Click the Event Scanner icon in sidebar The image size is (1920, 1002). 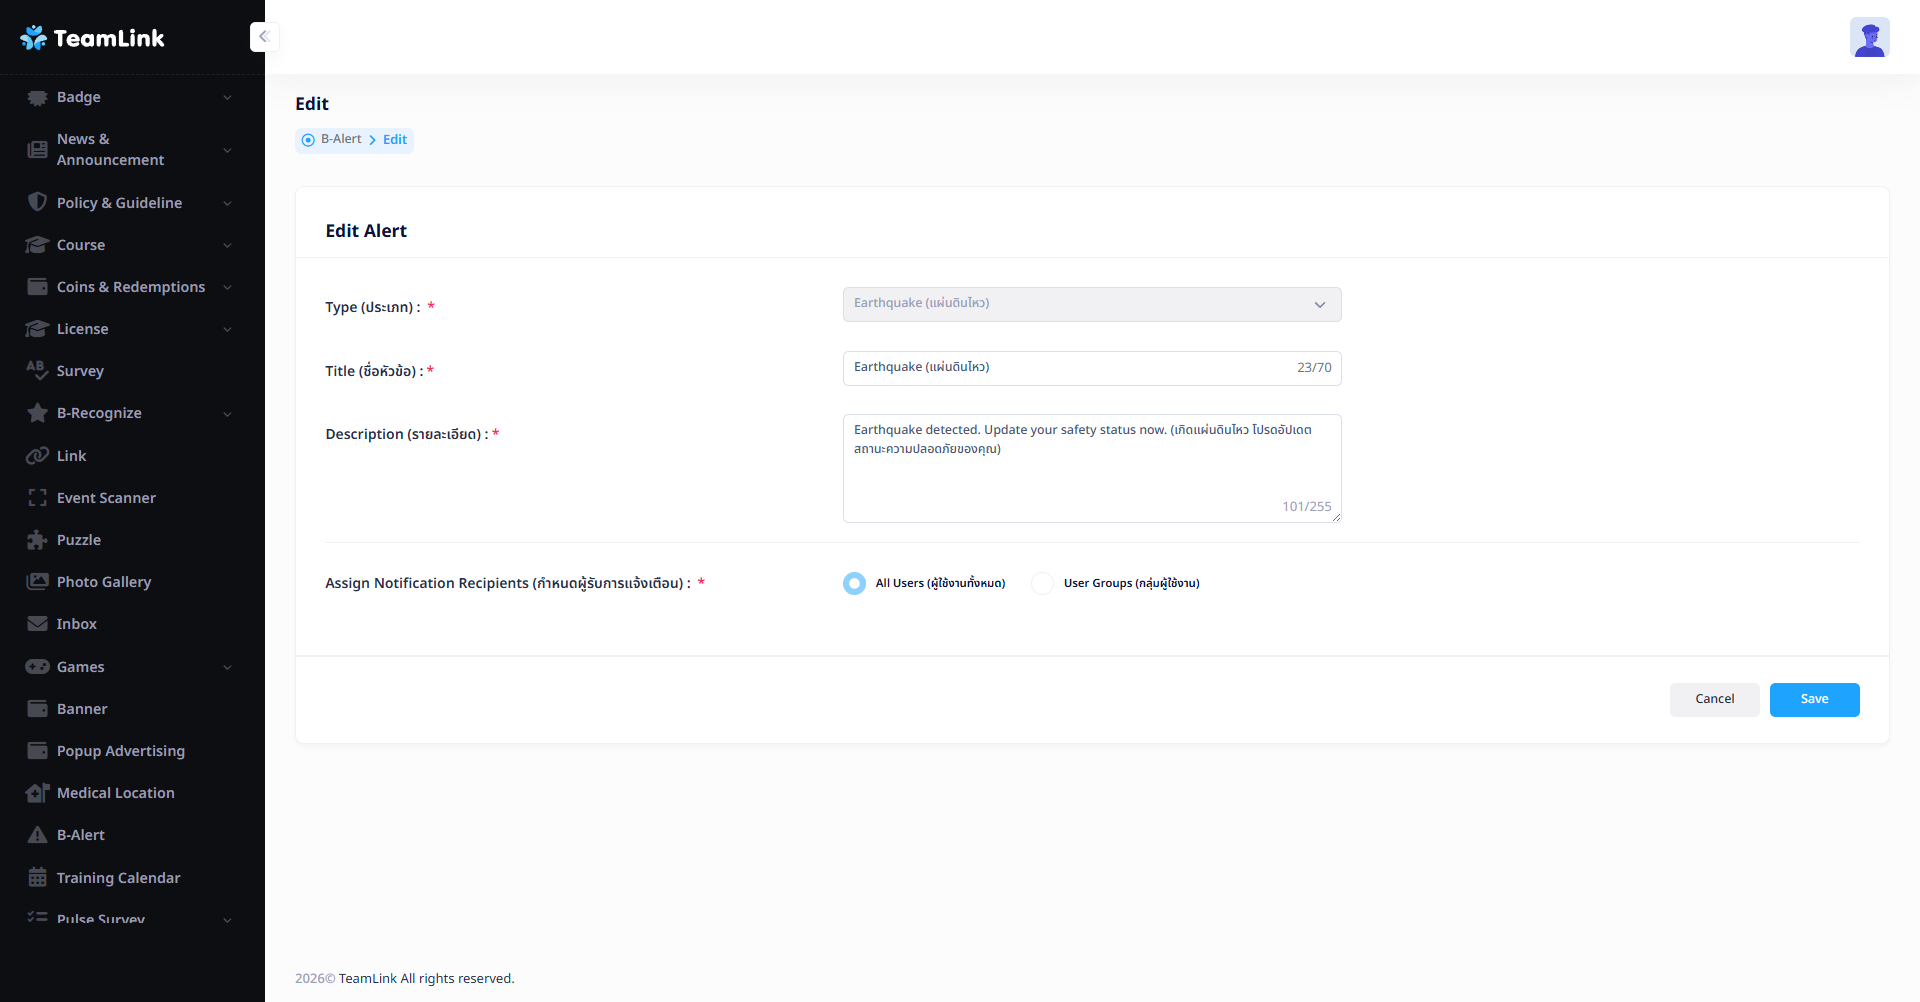(38, 498)
